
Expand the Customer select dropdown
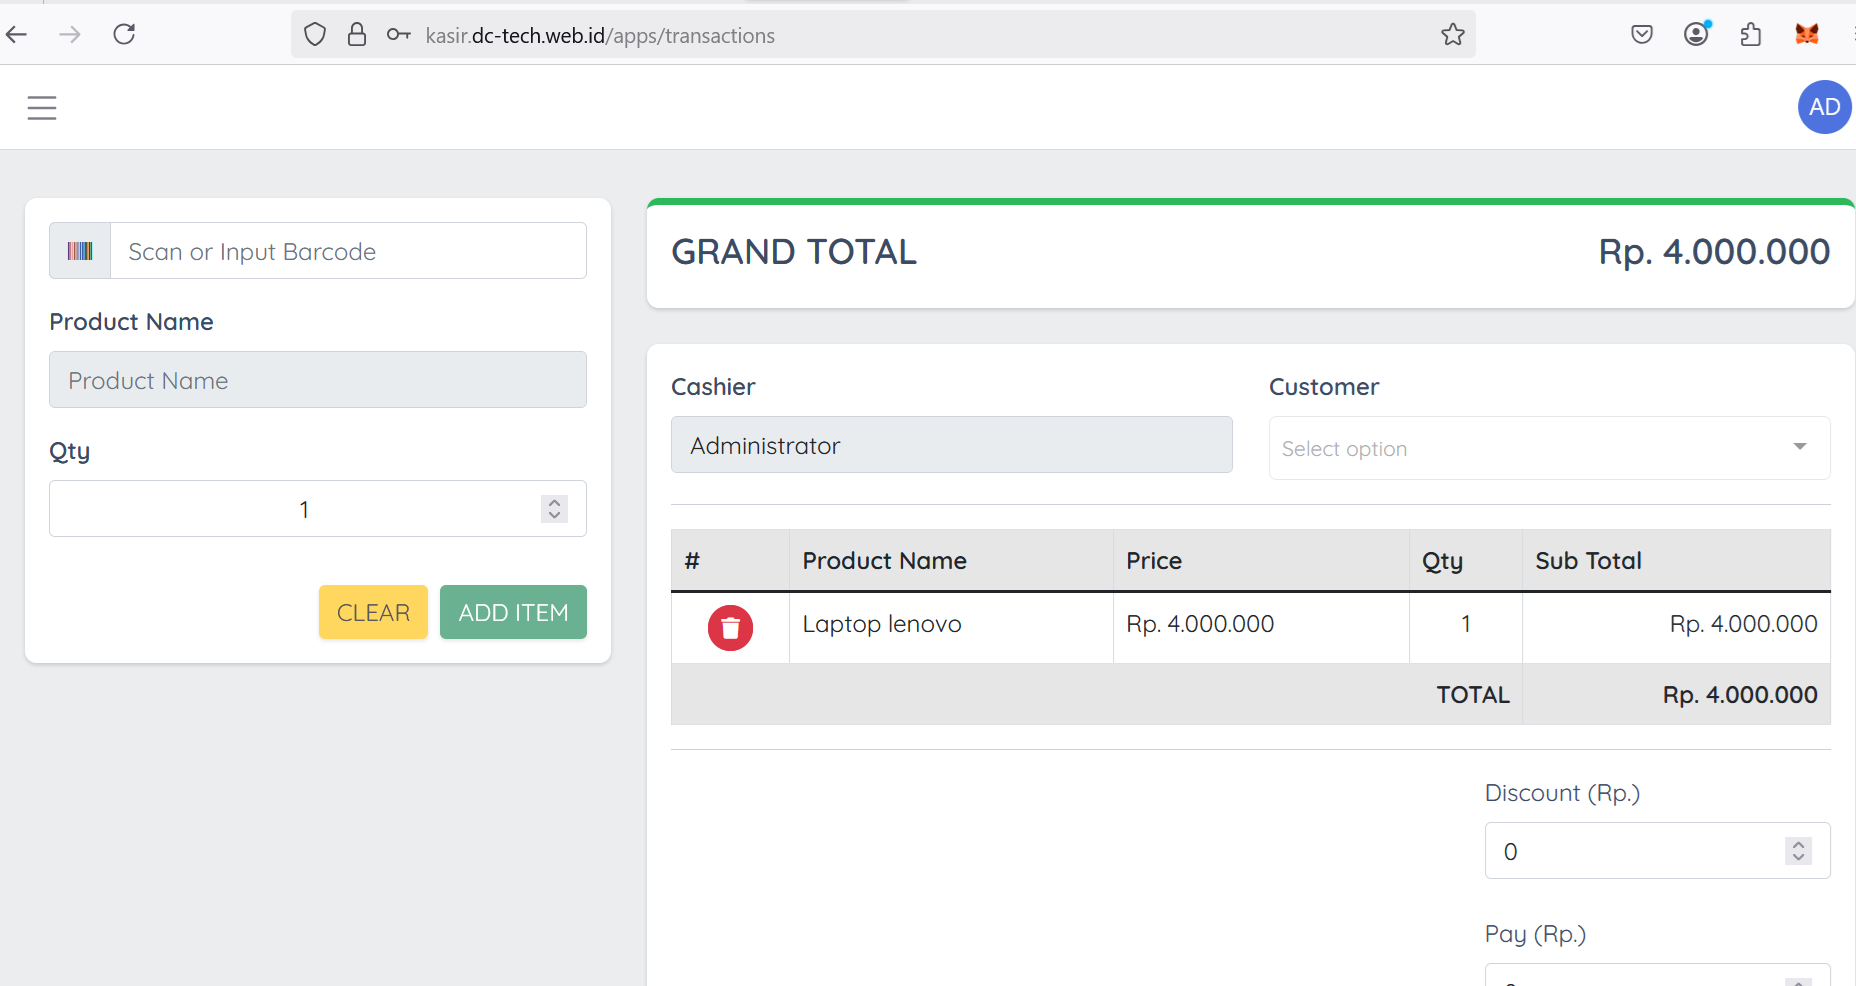(x=1549, y=448)
